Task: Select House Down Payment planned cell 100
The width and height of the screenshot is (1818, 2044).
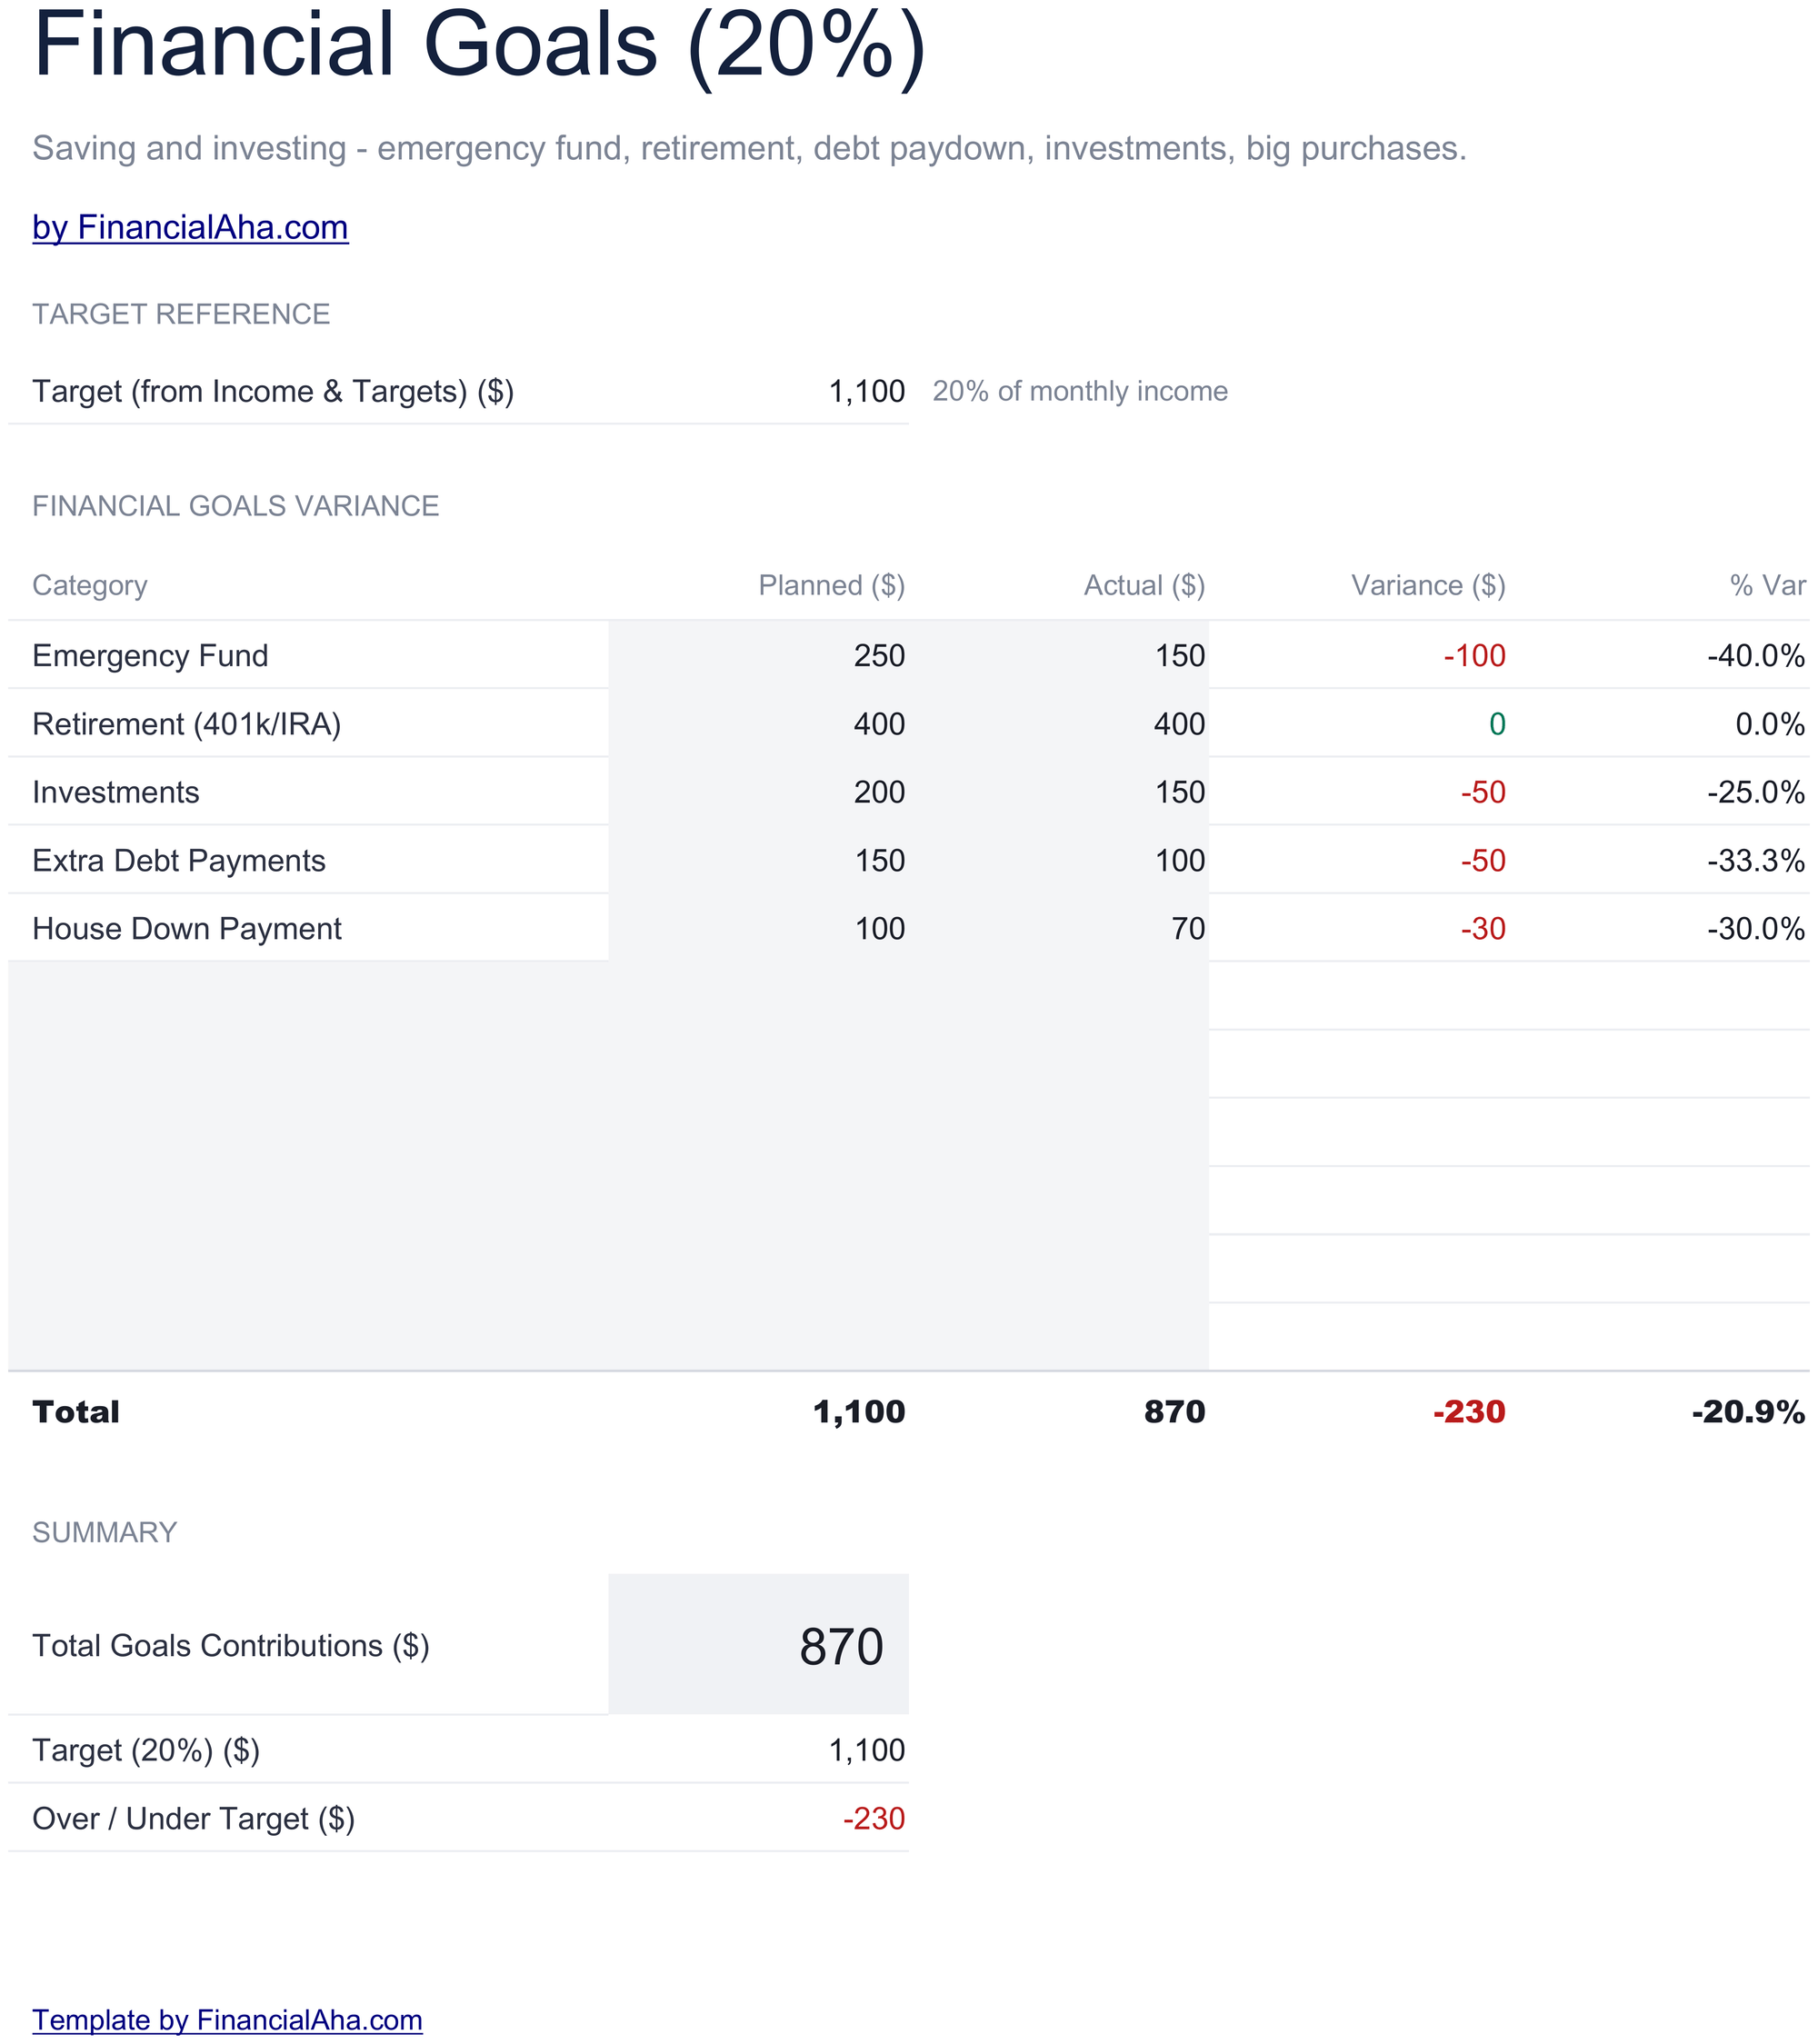Action: click(x=758, y=928)
